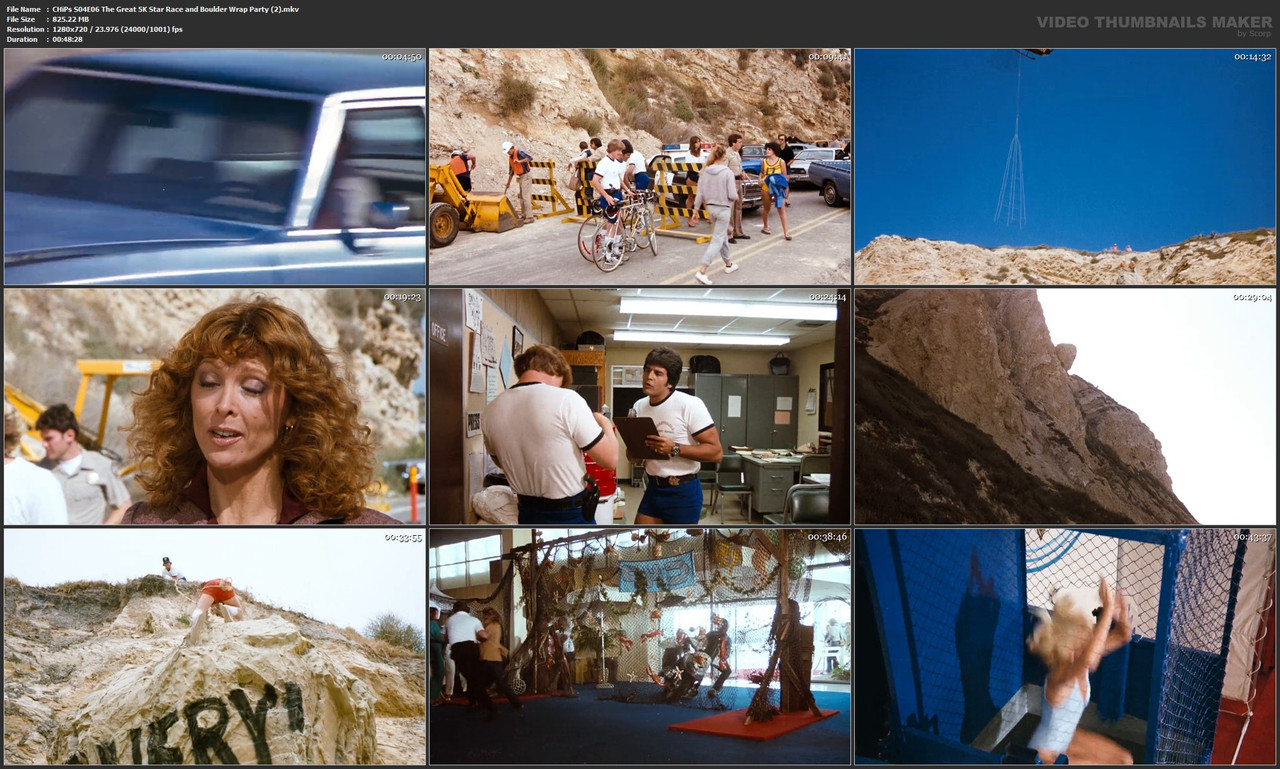Click the 00:24:14 timestamp label
The height and width of the screenshot is (769, 1280).
pyautogui.click(x=827, y=297)
